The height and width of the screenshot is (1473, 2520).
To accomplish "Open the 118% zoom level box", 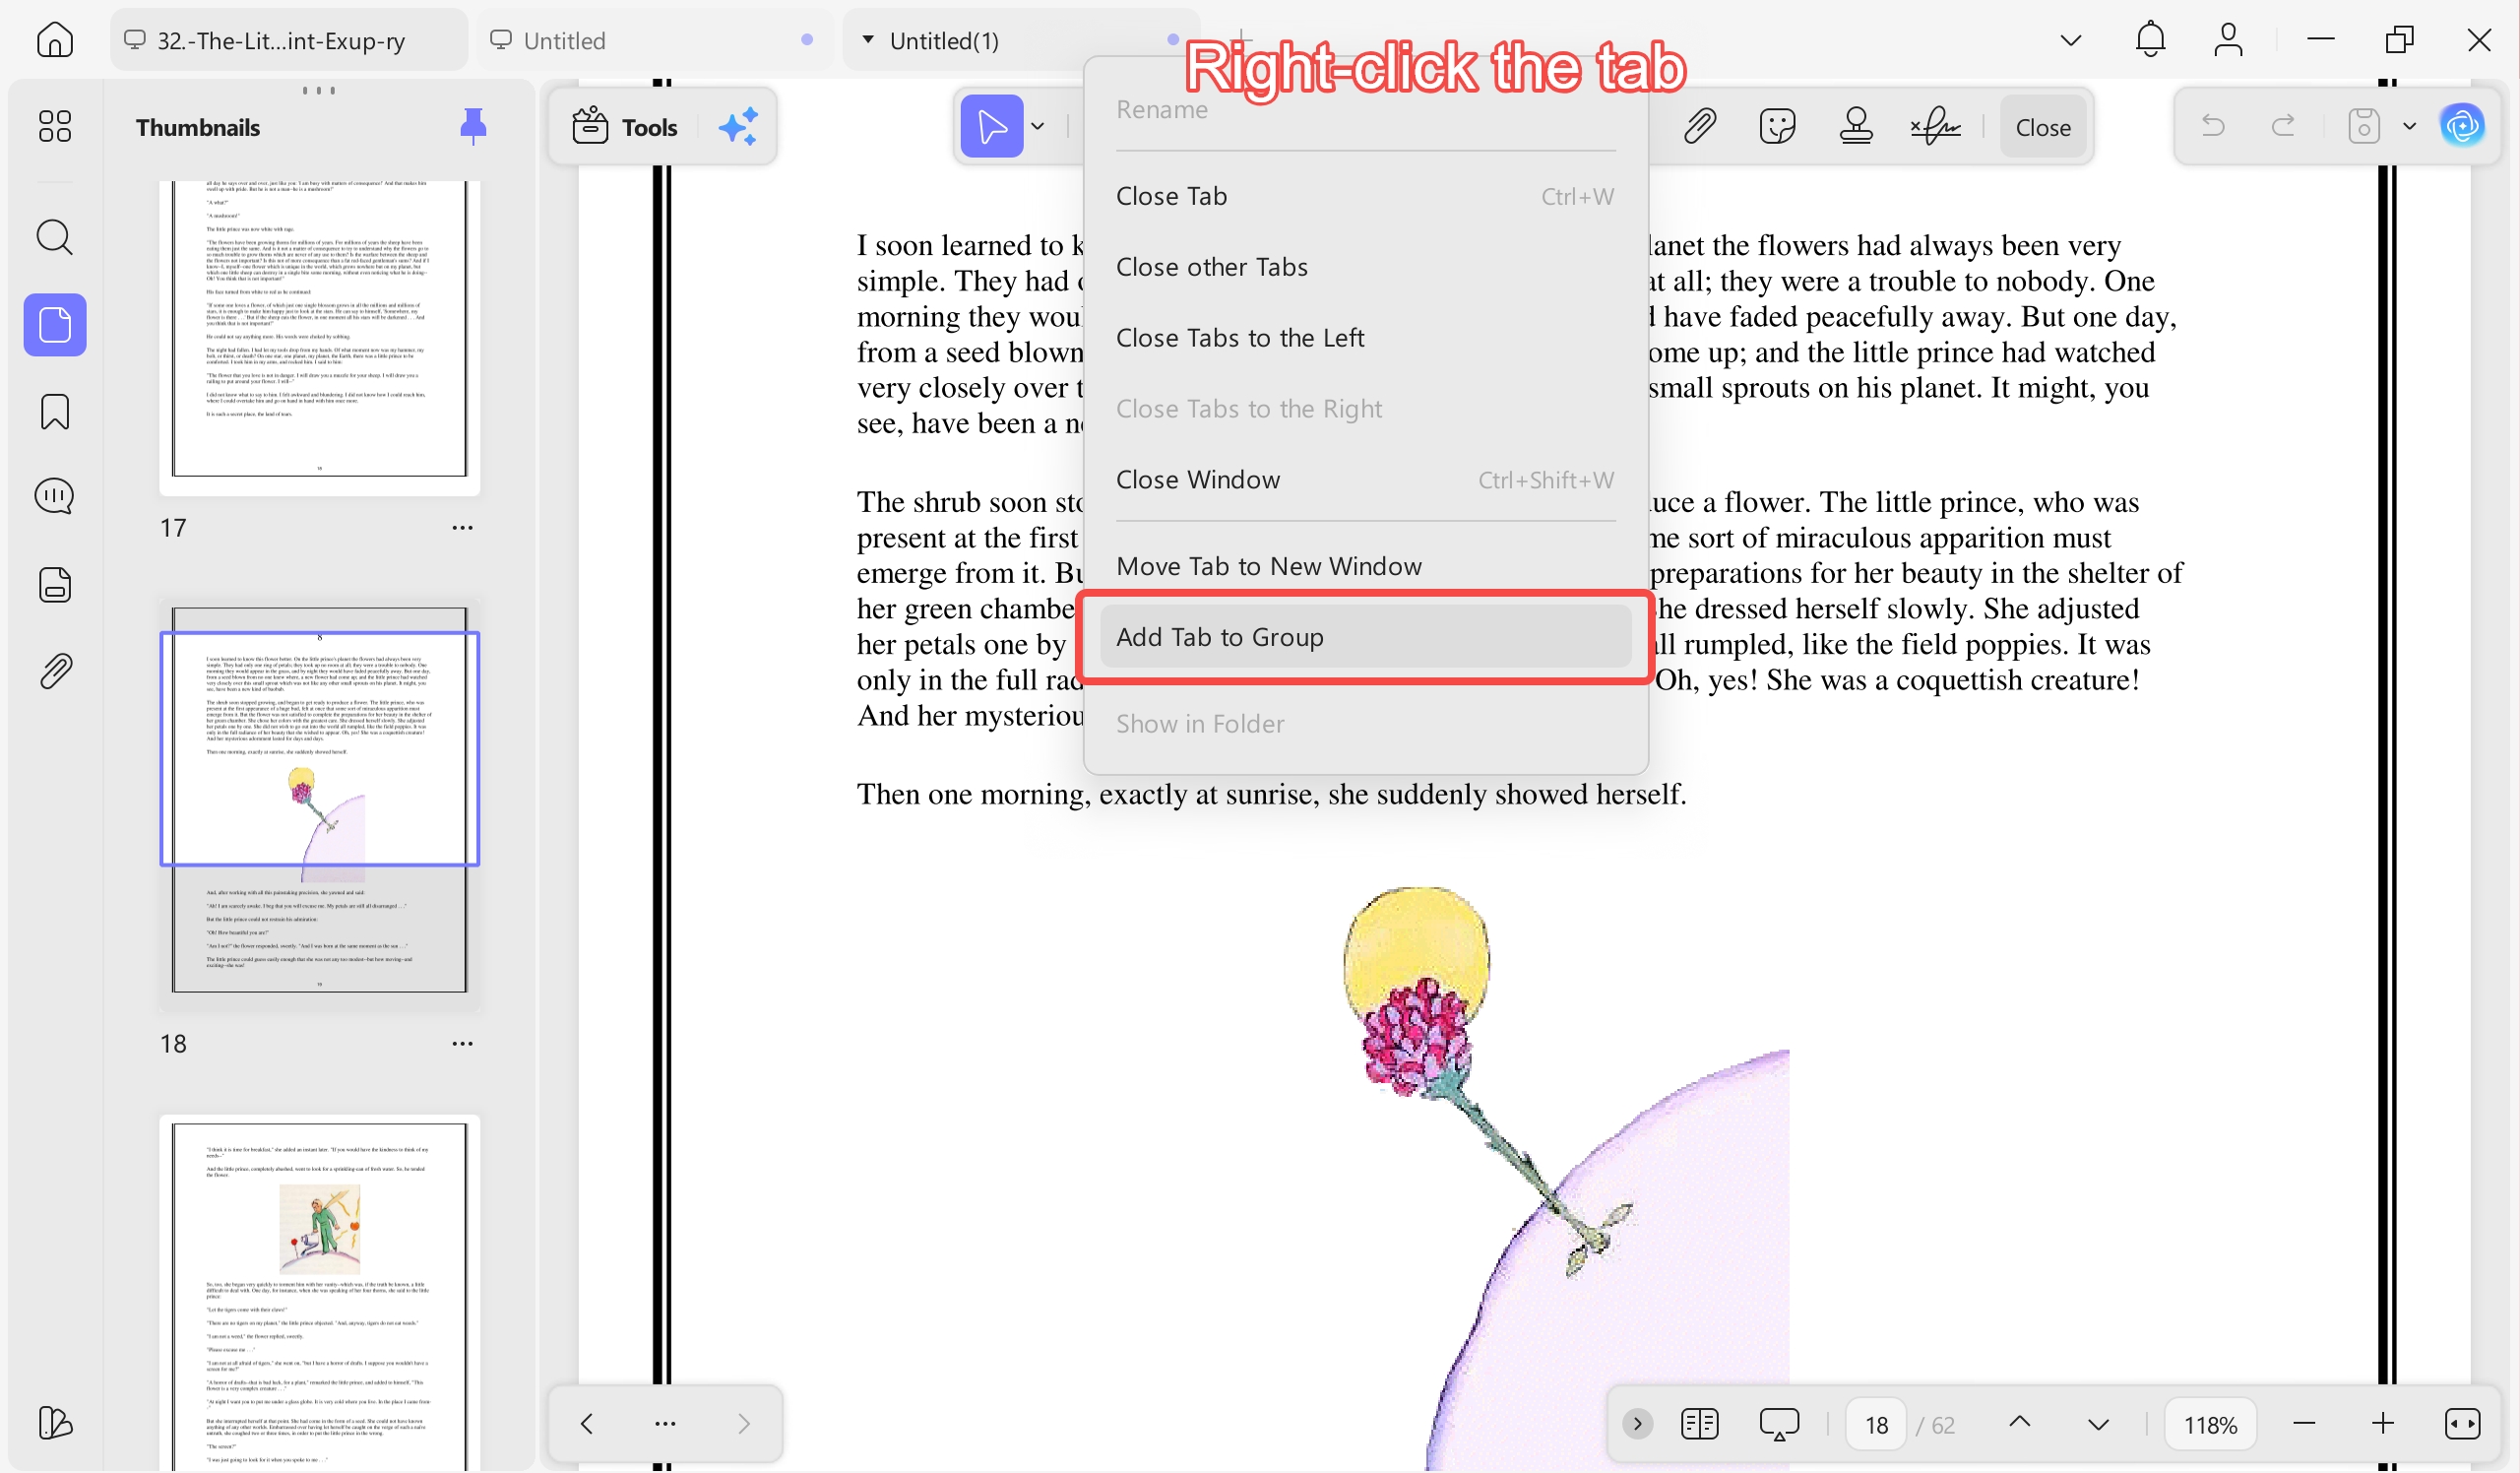I will tap(2210, 1424).
